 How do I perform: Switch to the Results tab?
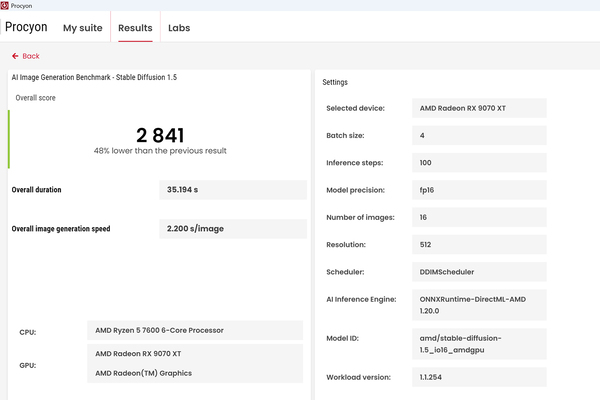135,28
